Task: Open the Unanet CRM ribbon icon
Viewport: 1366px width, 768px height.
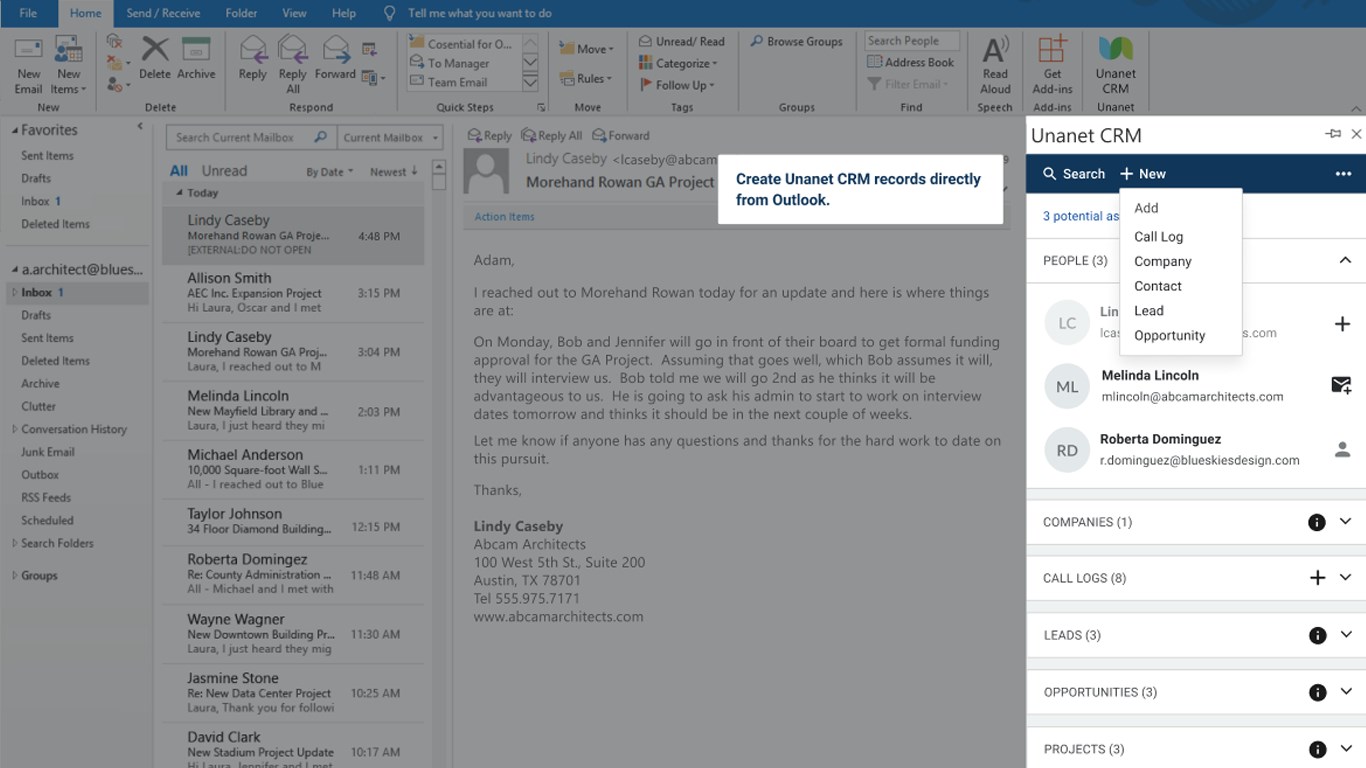Action: coord(1115,65)
